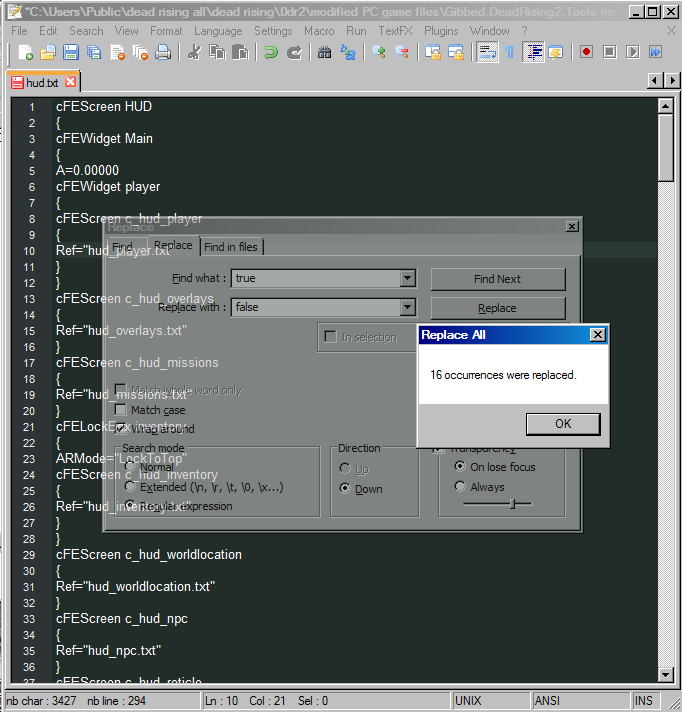Open the Language menu
The height and width of the screenshot is (712, 682).
pos(218,31)
